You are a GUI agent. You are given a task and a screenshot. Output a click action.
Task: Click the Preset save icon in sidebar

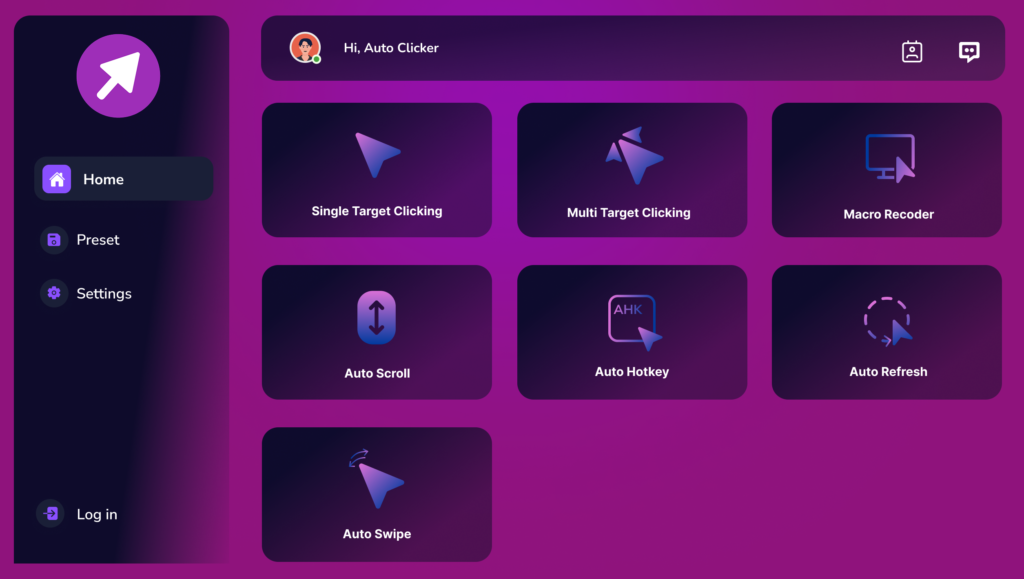point(52,240)
